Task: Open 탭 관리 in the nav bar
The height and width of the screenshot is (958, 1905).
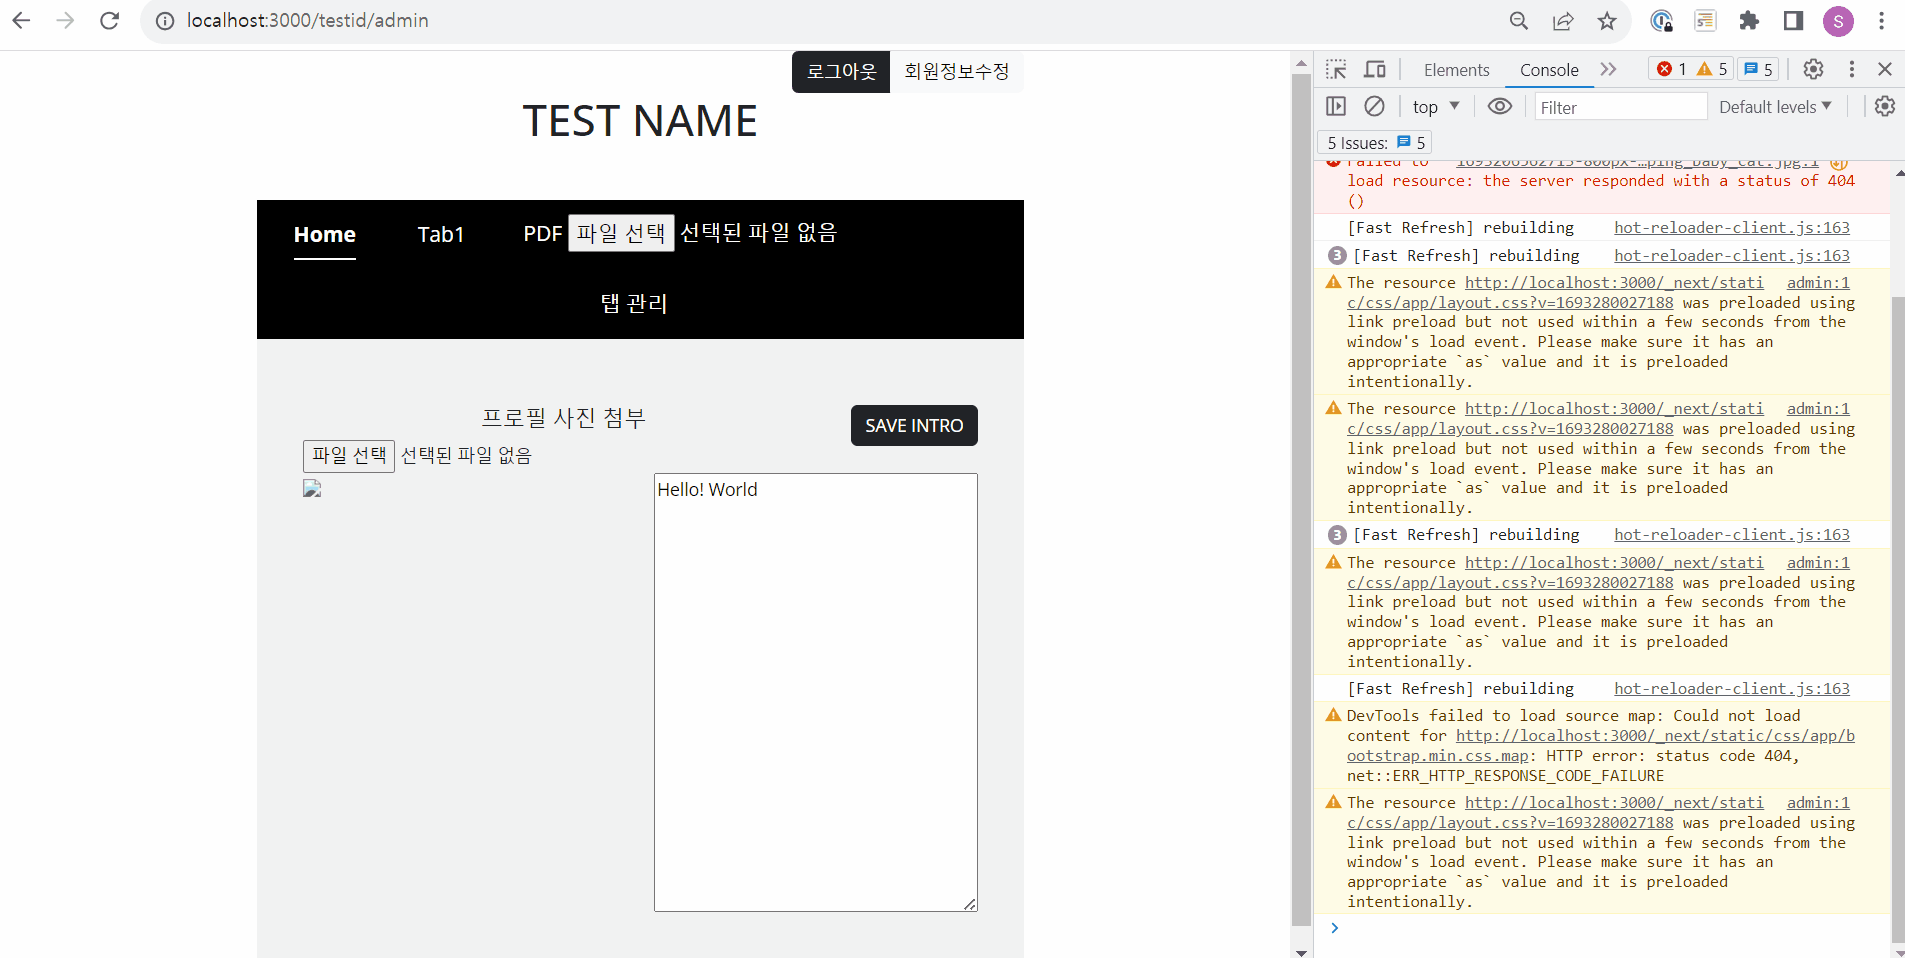Action: click(634, 303)
